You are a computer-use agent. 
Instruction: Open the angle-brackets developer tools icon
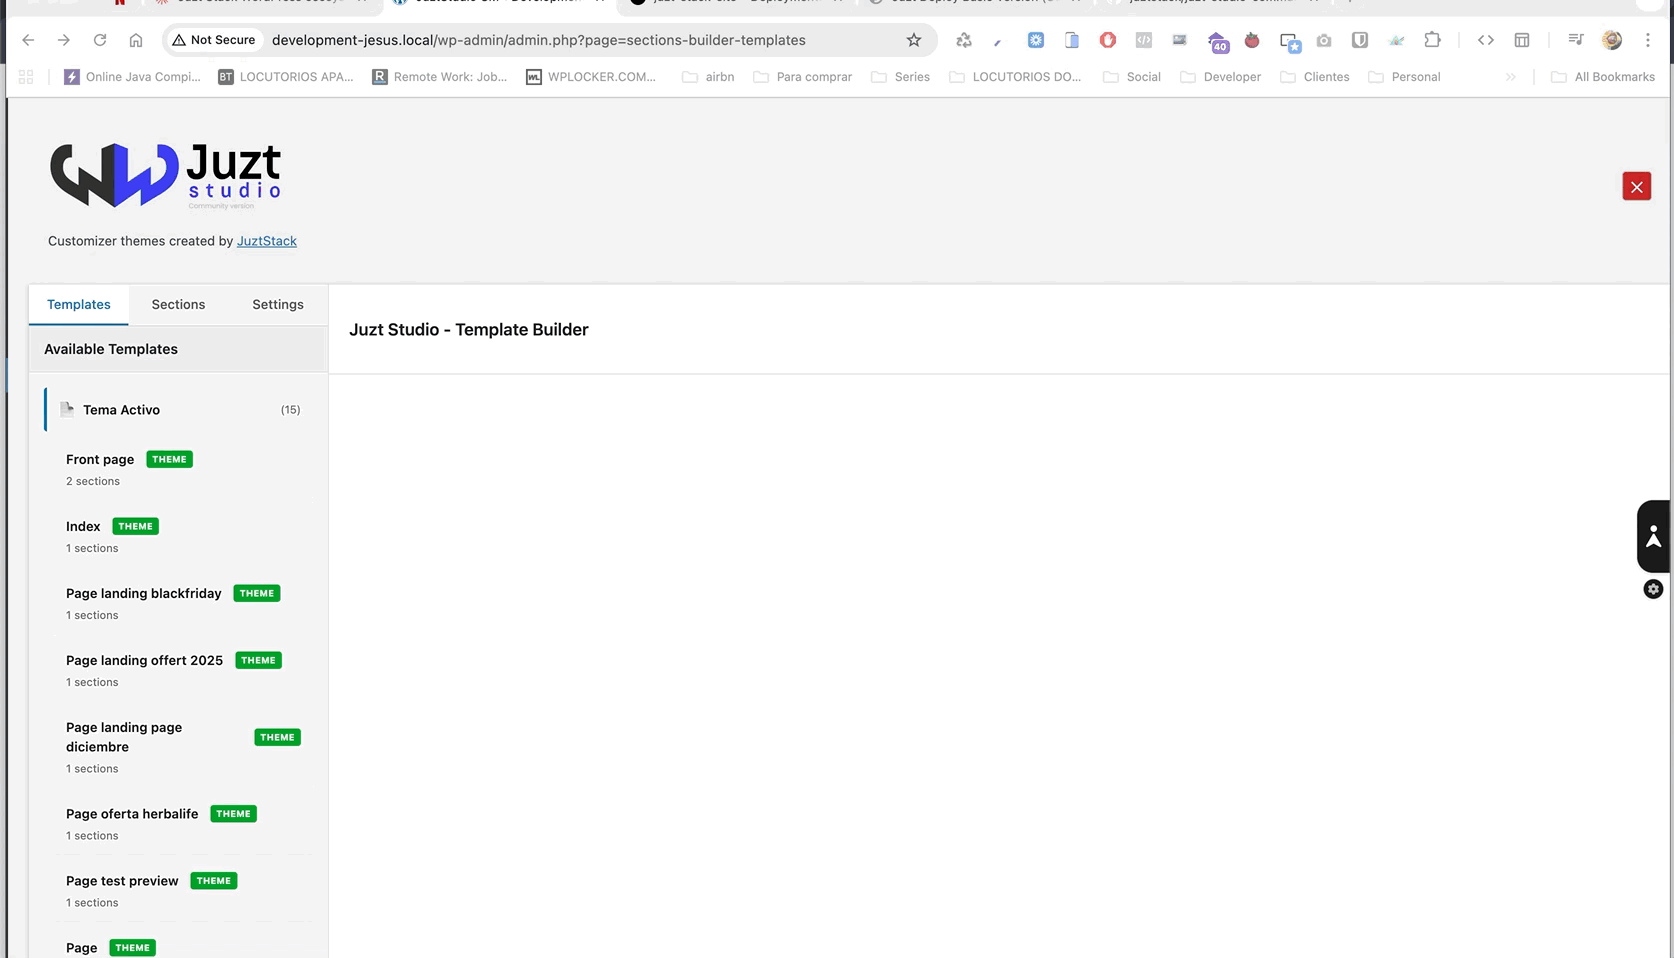[x=1486, y=40]
